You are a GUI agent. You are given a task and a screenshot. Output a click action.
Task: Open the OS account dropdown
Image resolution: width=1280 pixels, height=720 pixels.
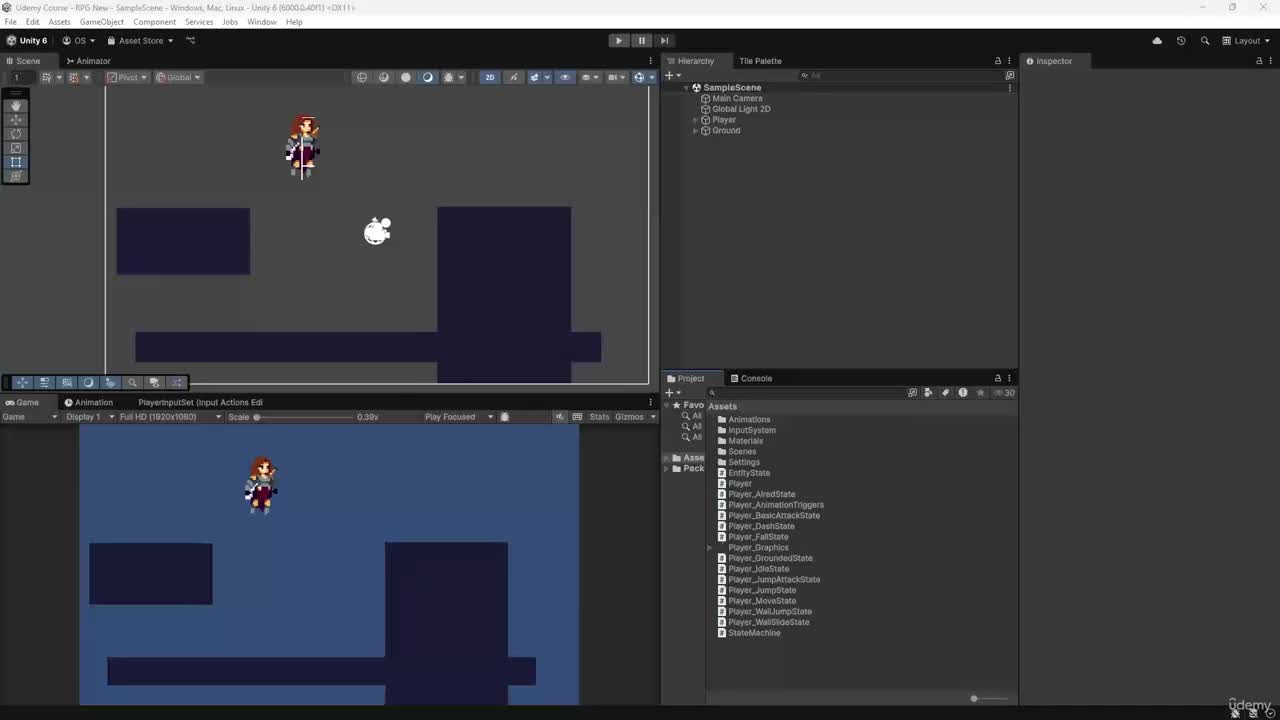coord(79,41)
